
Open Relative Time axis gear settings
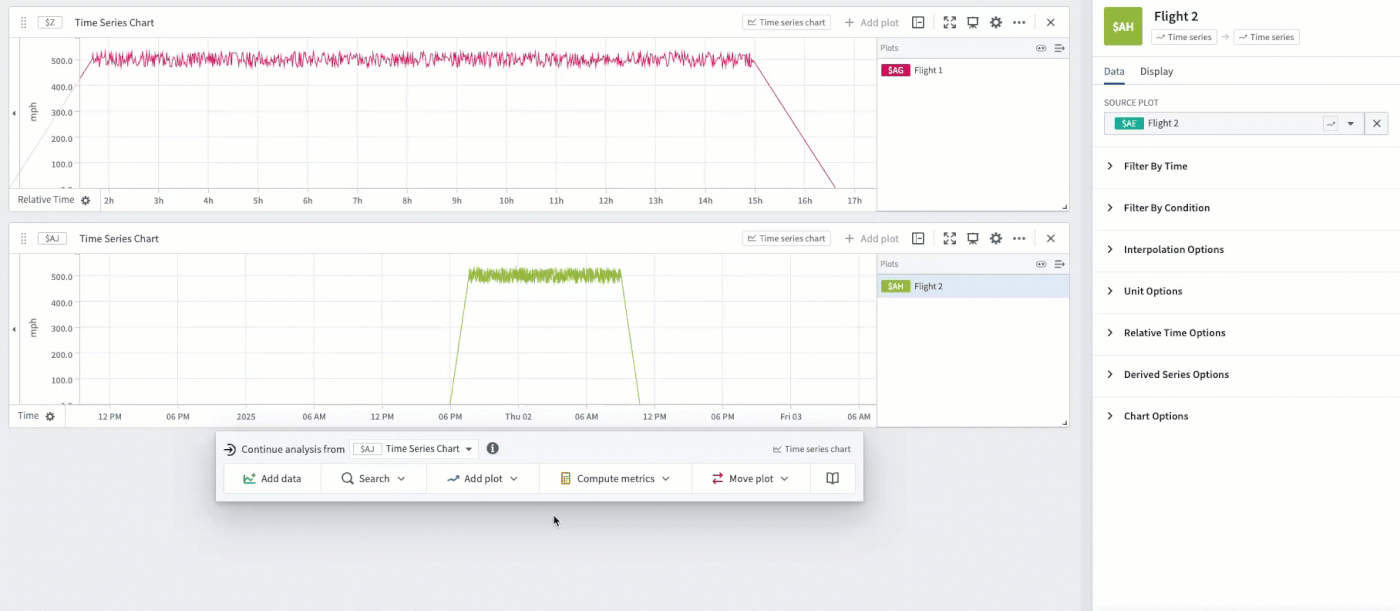(x=86, y=200)
